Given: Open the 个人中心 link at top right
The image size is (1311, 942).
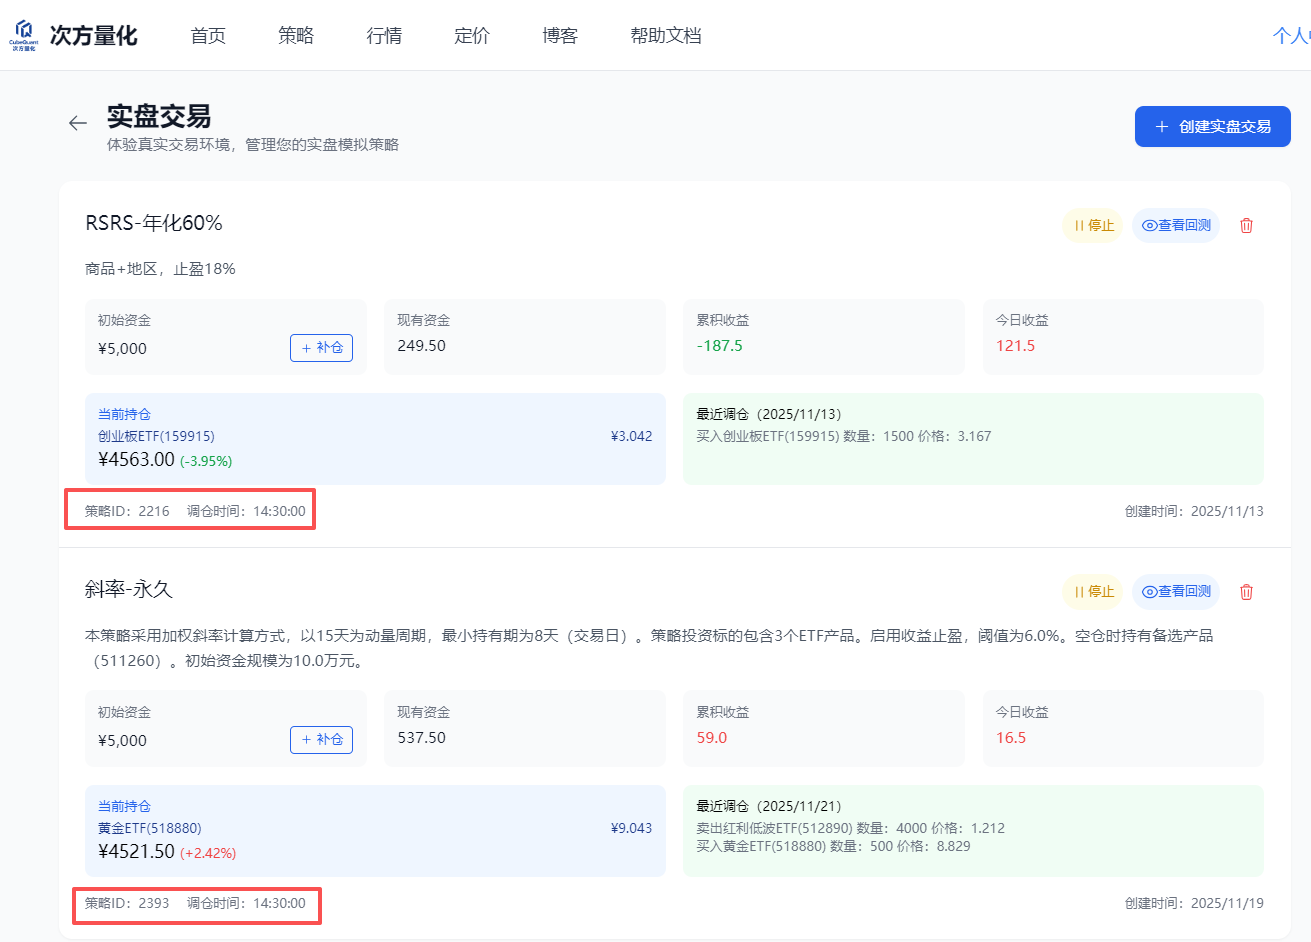Looking at the screenshot, I should coord(1291,36).
